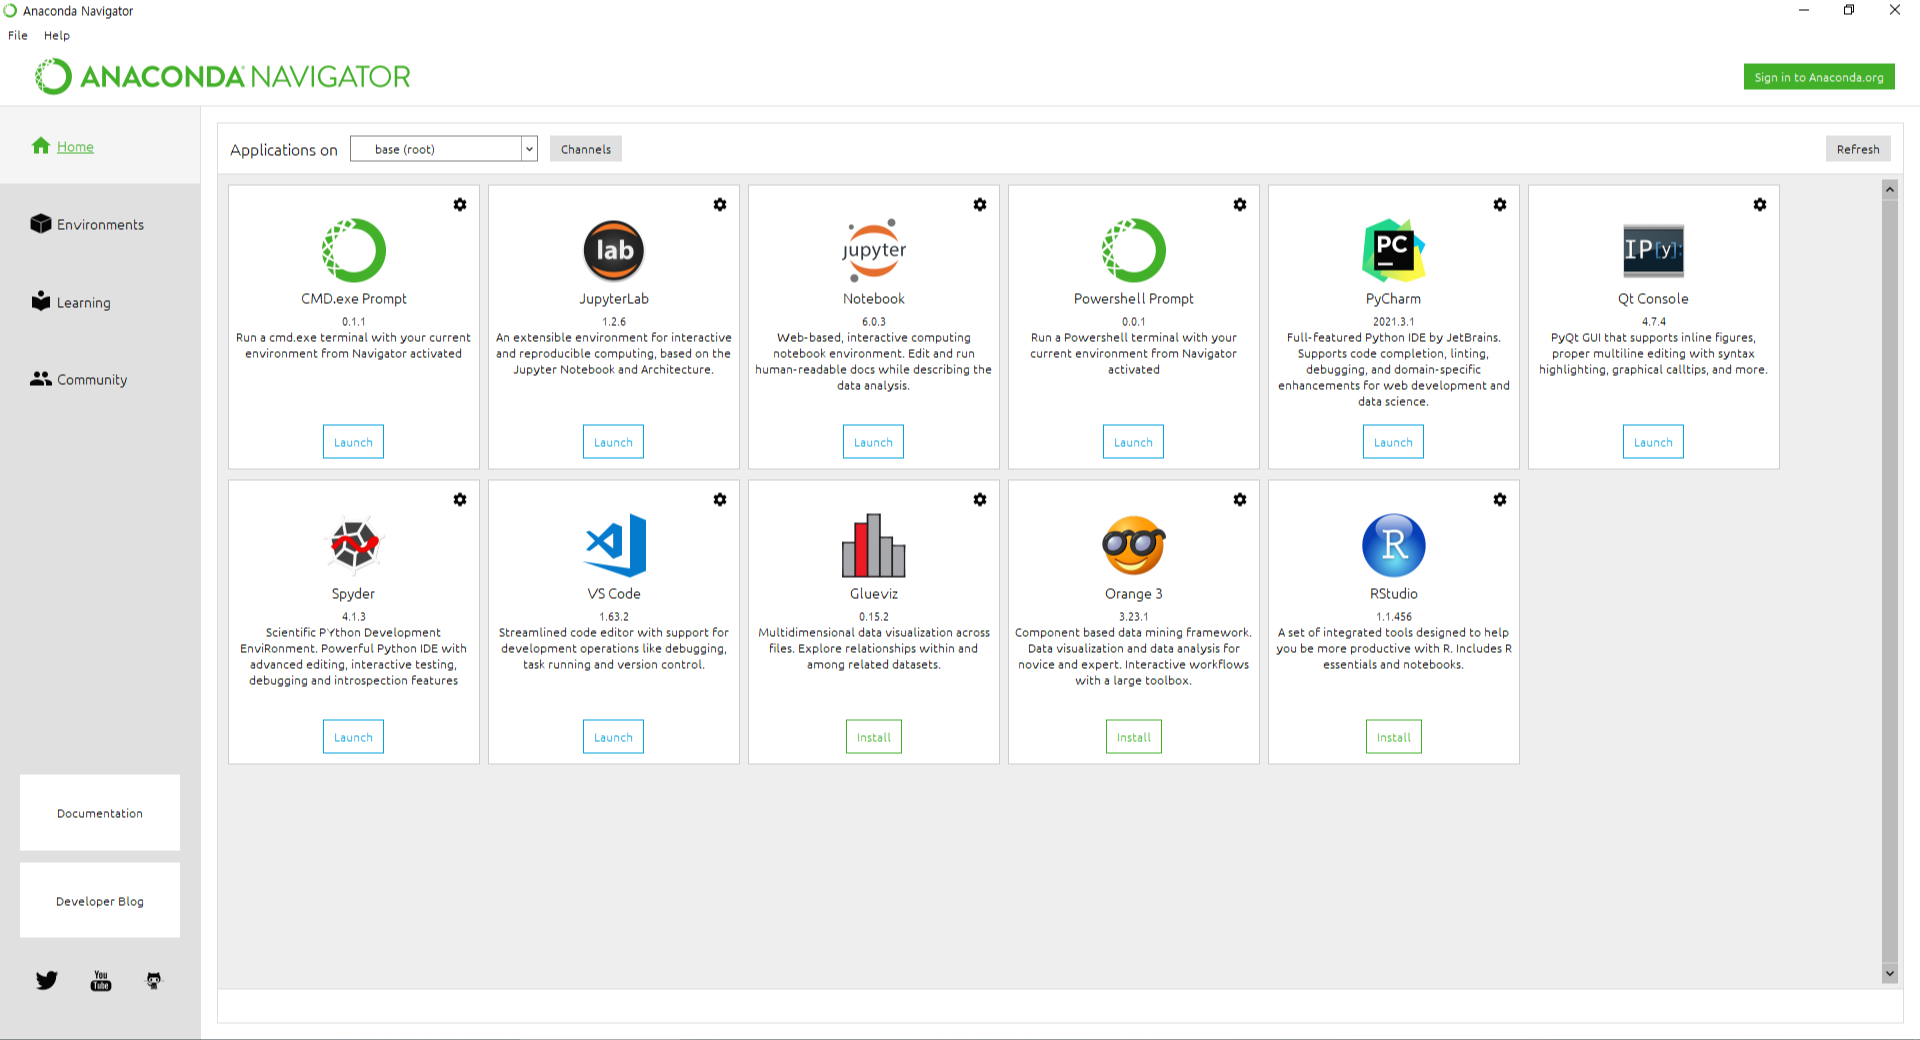Open settings gear on Qt Console card
Image resolution: width=1920 pixels, height=1040 pixels.
coord(1760,204)
